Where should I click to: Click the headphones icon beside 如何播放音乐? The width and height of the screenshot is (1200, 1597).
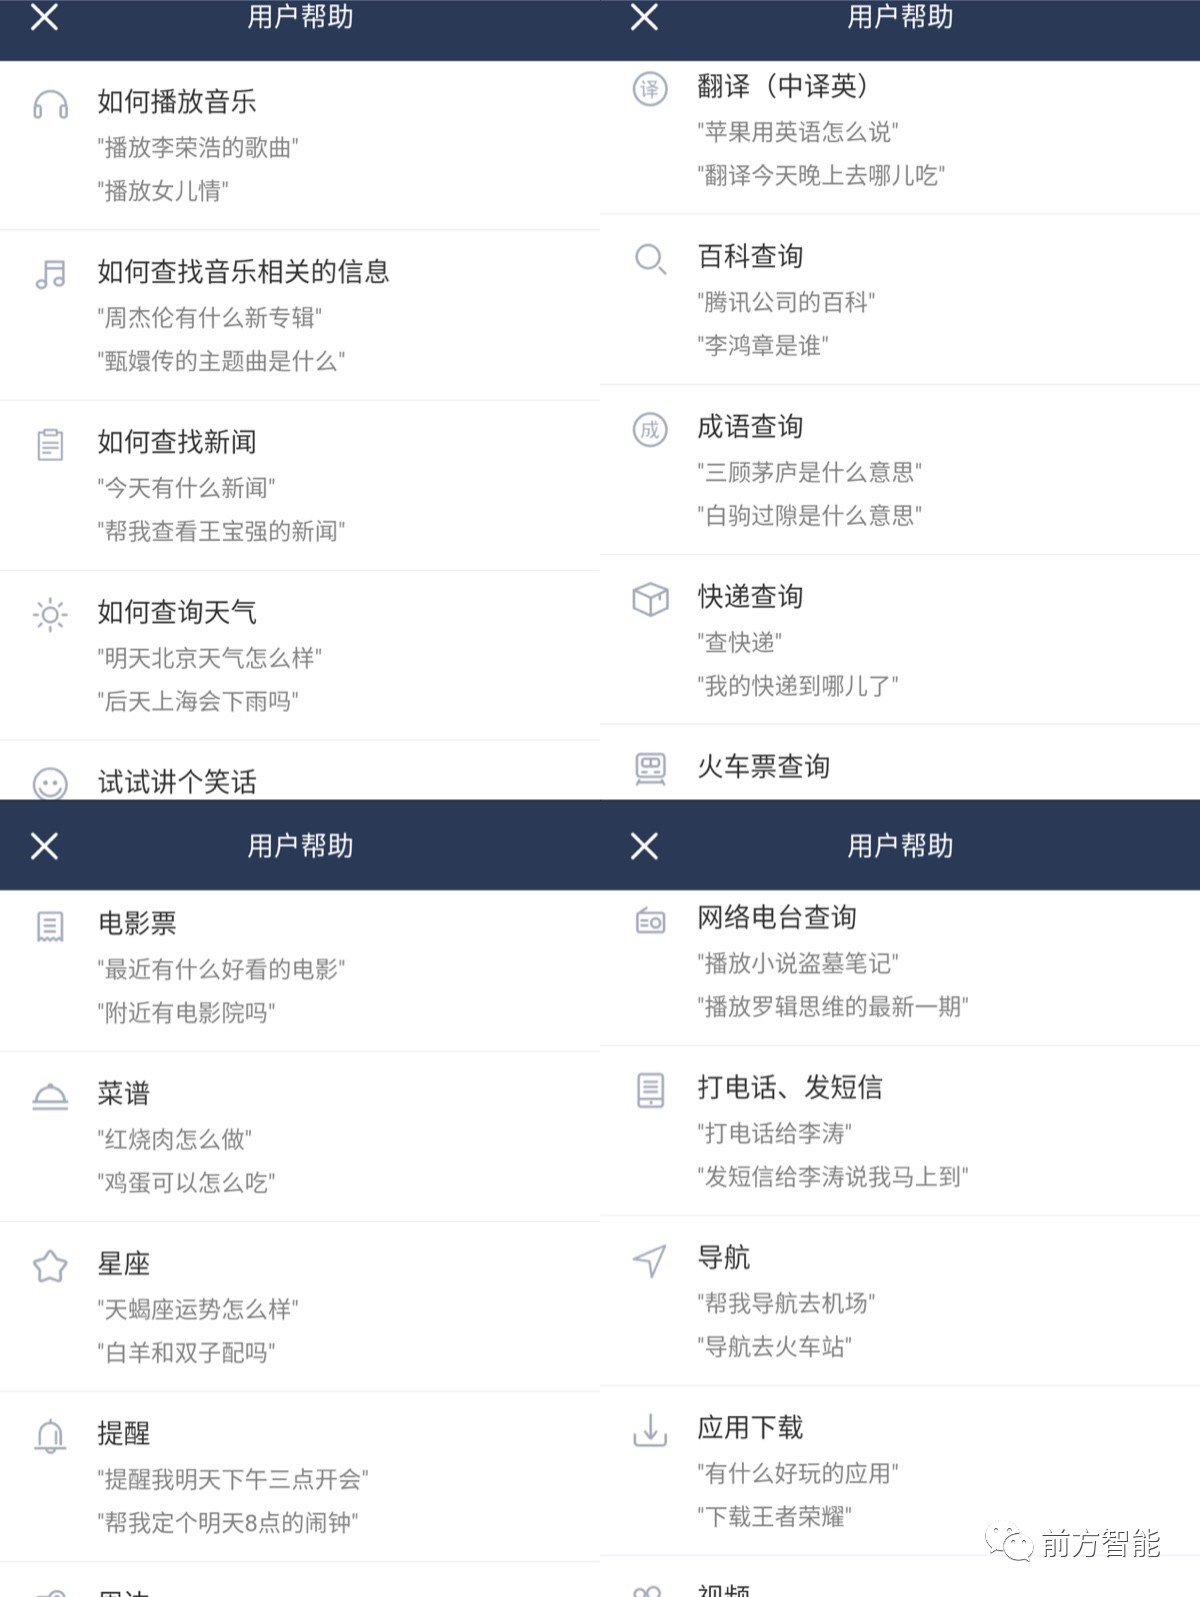coord(50,104)
